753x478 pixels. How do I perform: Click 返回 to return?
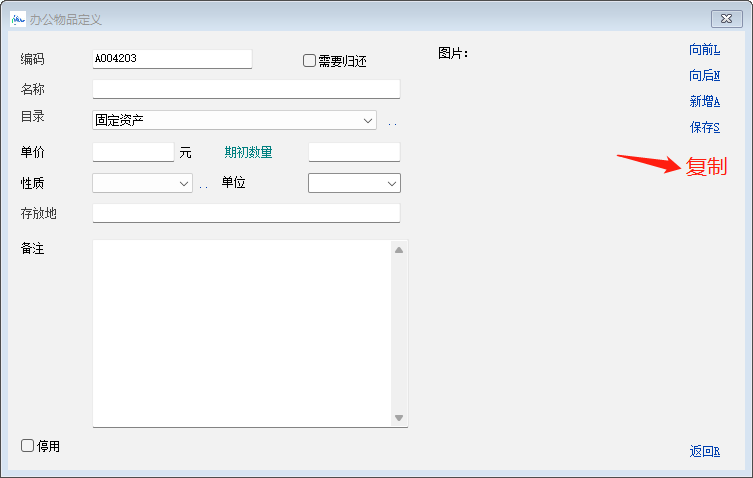click(x=704, y=451)
